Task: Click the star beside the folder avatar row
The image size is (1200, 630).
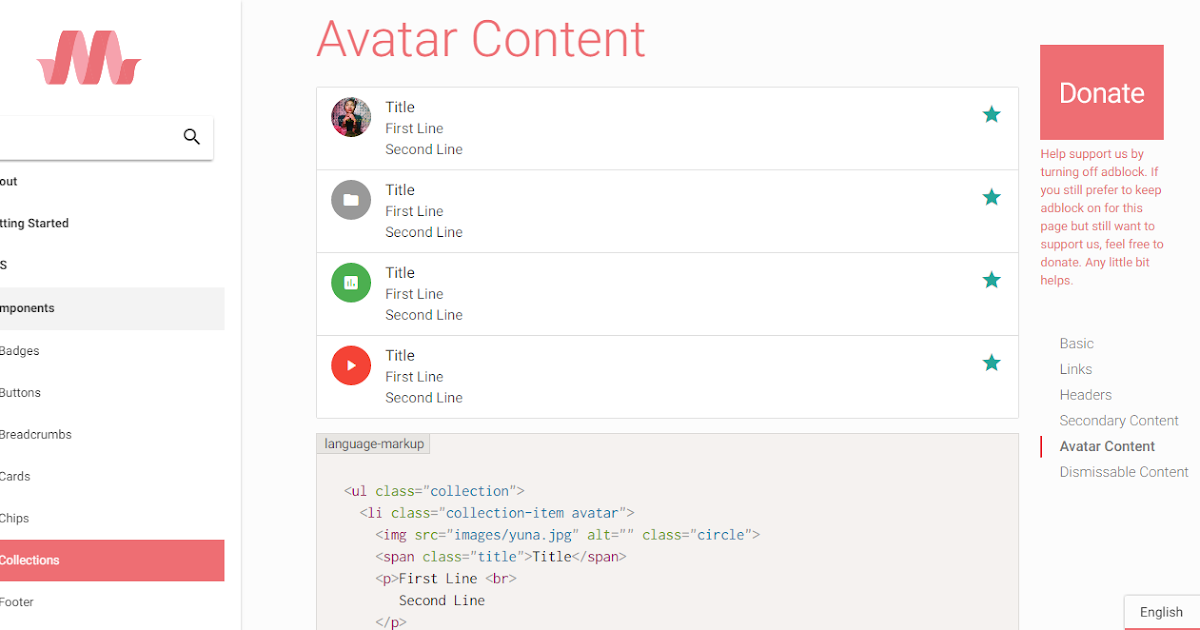Action: click(x=991, y=198)
